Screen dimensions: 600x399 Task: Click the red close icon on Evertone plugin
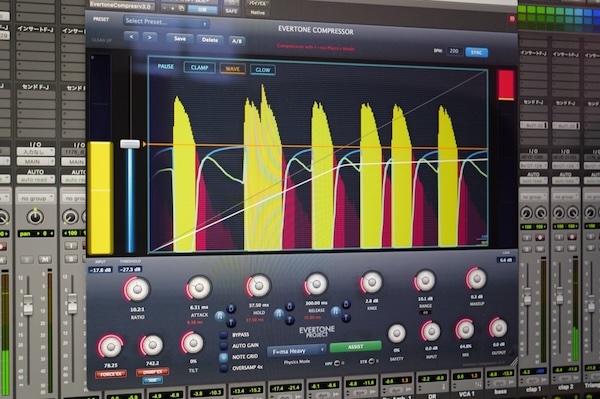[512, 18]
